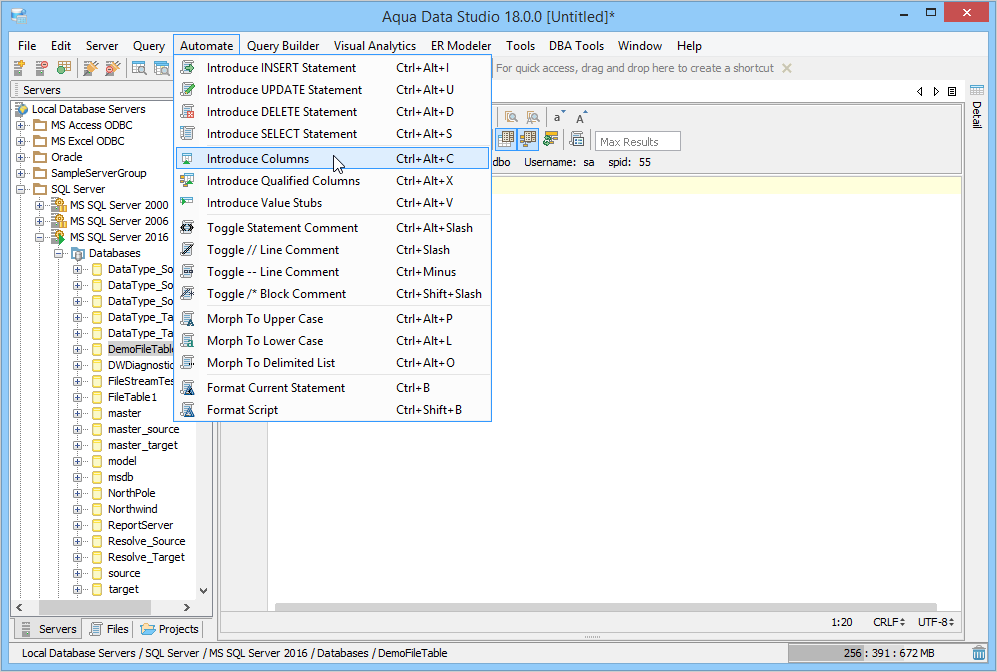Click the register server toolbar icon
Viewport: 997px width, 672px height.
tap(19, 68)
